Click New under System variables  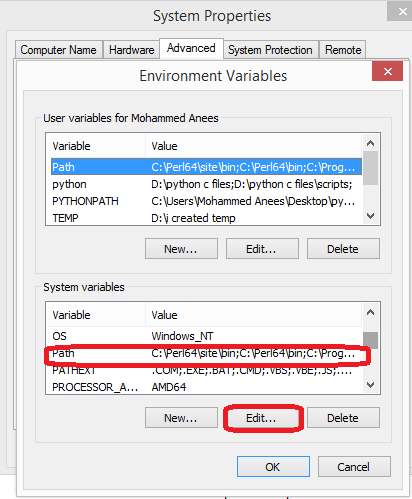(181, 418)
